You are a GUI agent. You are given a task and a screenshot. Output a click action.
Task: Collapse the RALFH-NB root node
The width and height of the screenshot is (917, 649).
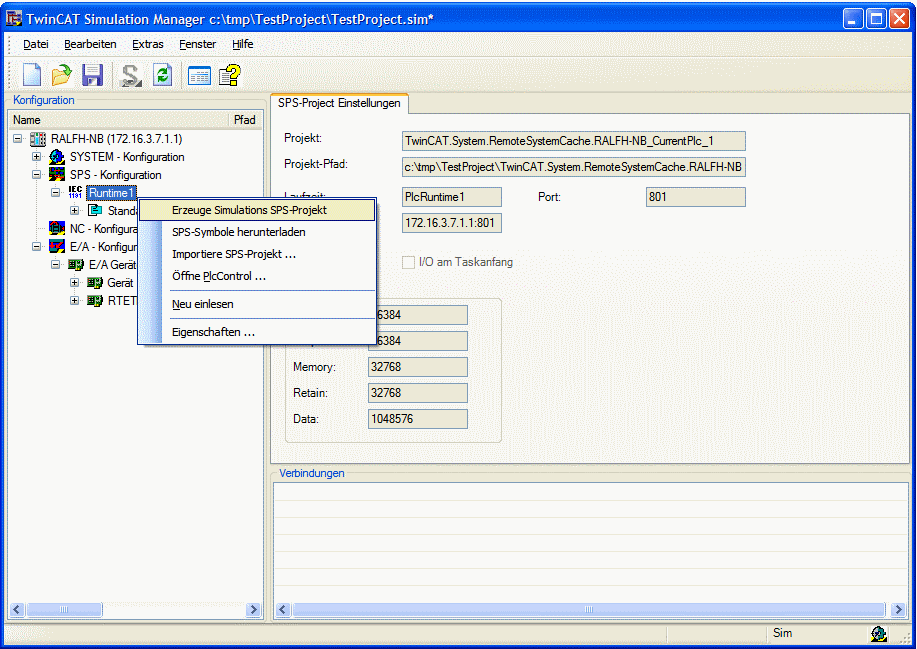18,139
